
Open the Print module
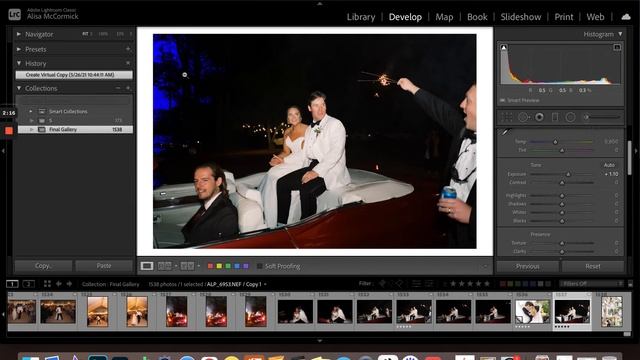coord(564,17)
